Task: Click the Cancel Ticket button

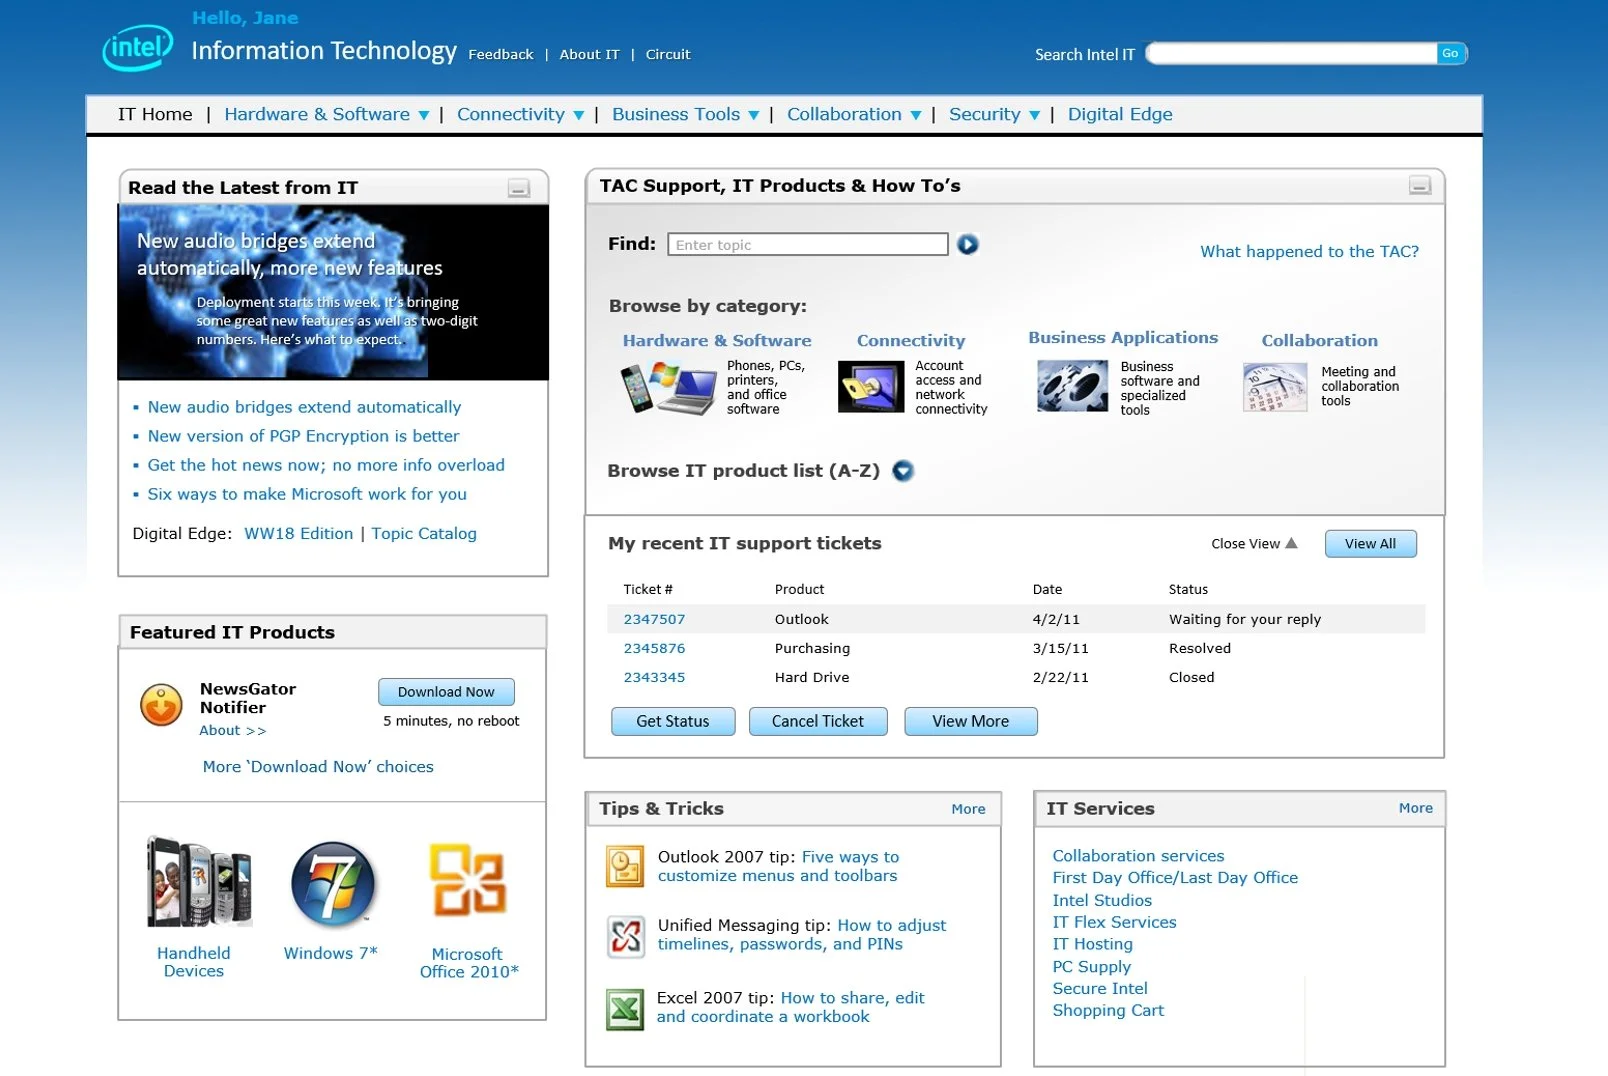Action: [818, 721]
